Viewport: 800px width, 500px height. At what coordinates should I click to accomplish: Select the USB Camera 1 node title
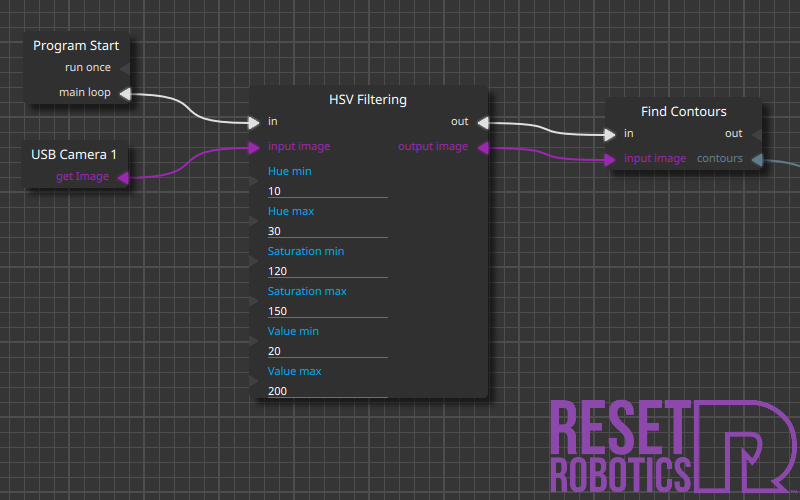click(x=74, y=155)
